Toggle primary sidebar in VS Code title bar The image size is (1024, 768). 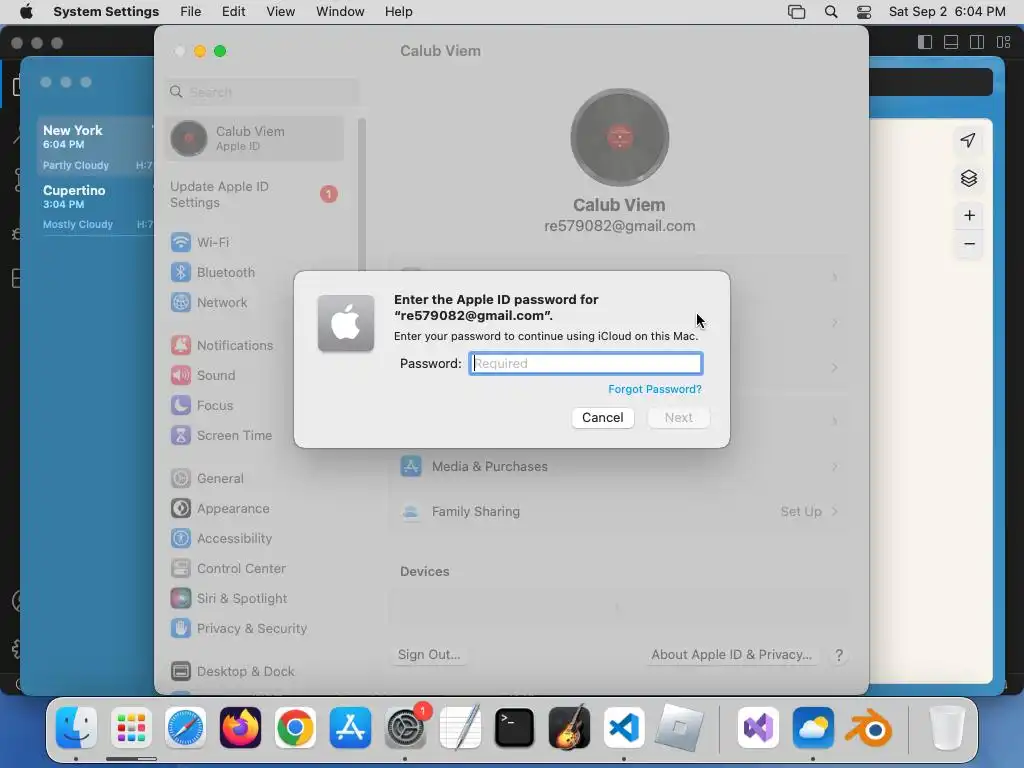pyautogui.click(x=925, y=42)
